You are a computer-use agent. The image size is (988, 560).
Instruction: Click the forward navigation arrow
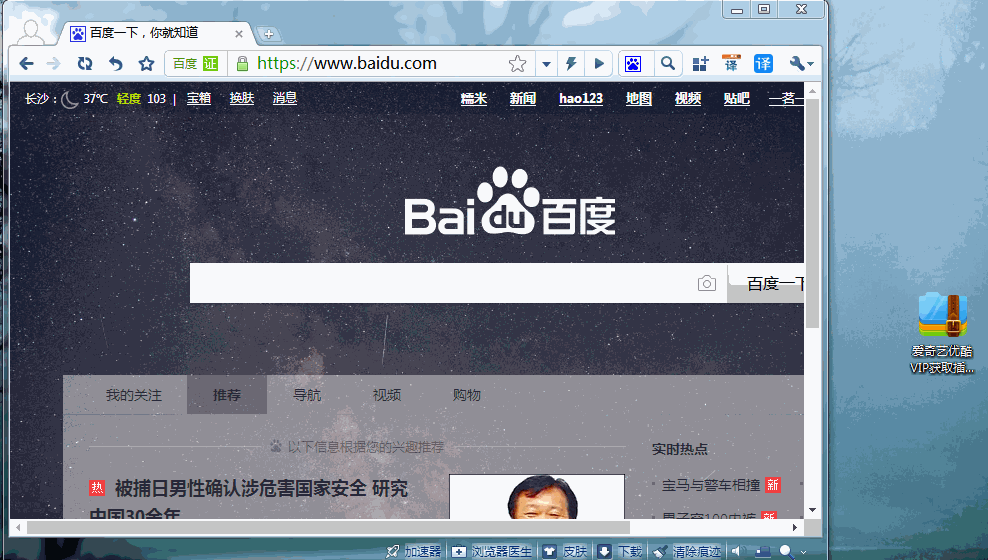54,63
